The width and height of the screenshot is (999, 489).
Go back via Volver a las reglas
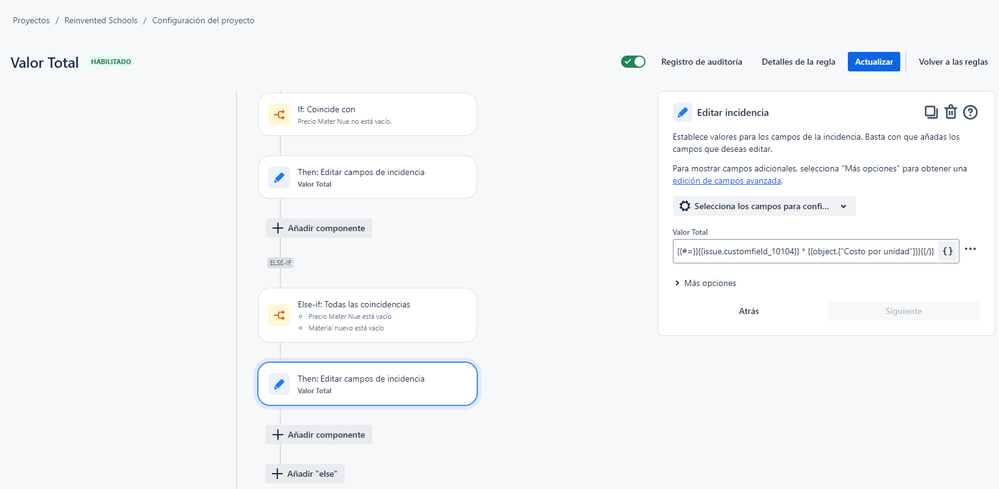pos(953,62)
